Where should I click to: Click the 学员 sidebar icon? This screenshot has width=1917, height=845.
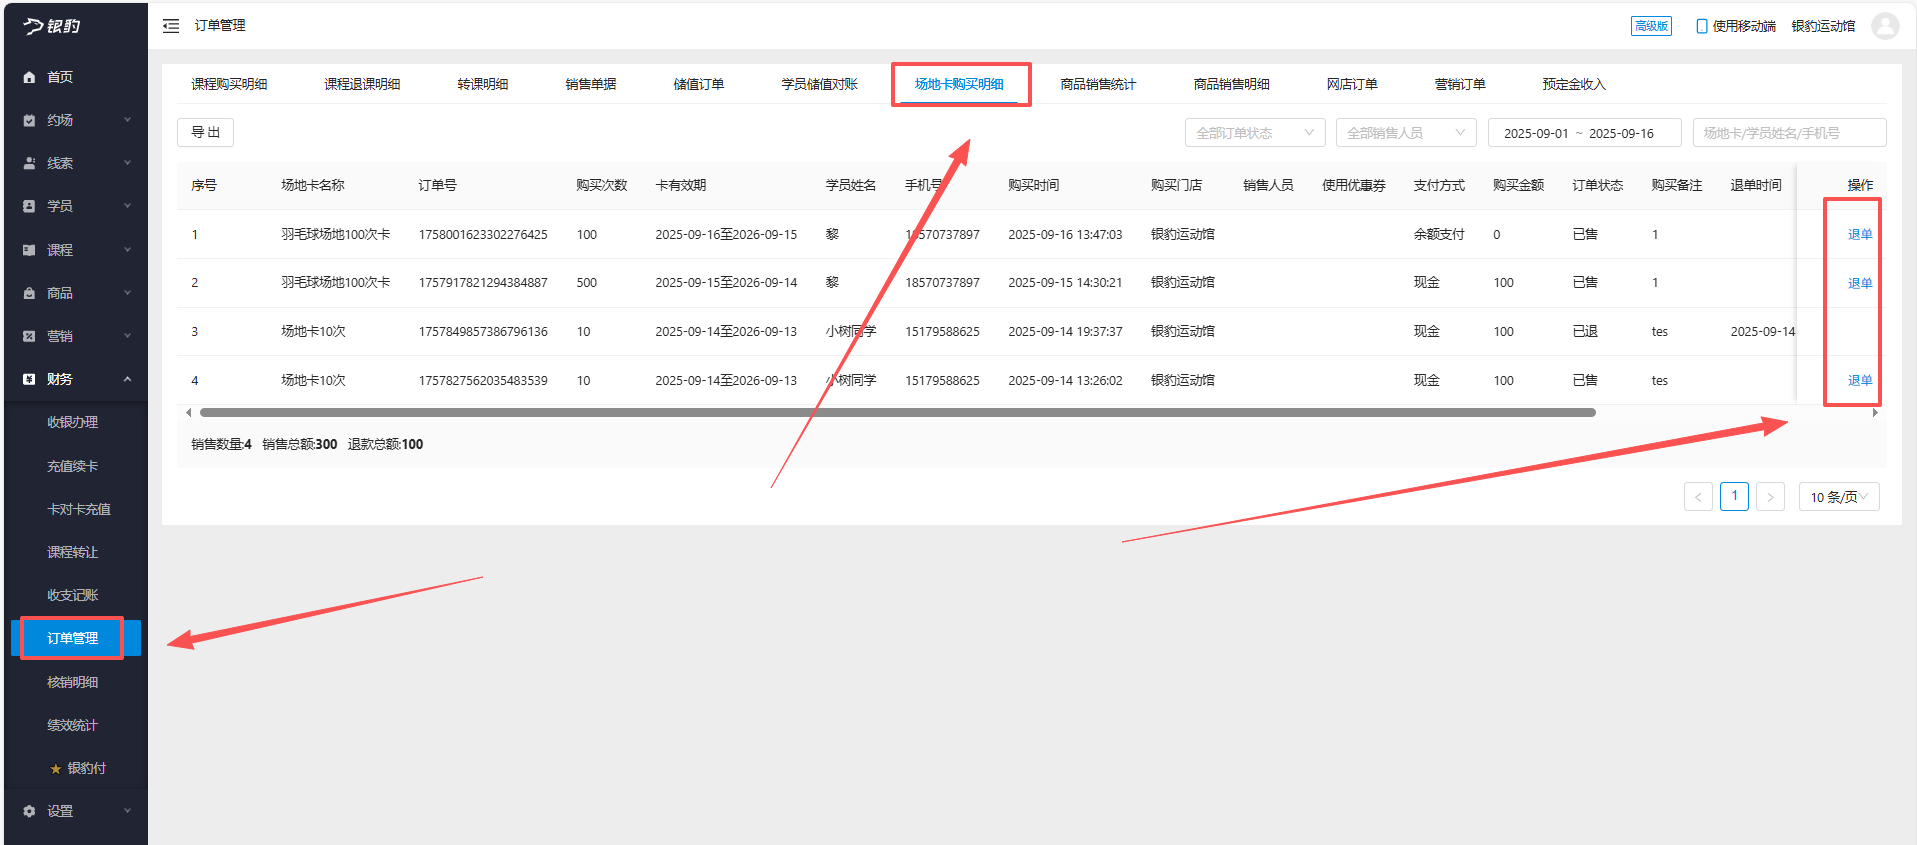pyautogui.click(x=29, y=206)
